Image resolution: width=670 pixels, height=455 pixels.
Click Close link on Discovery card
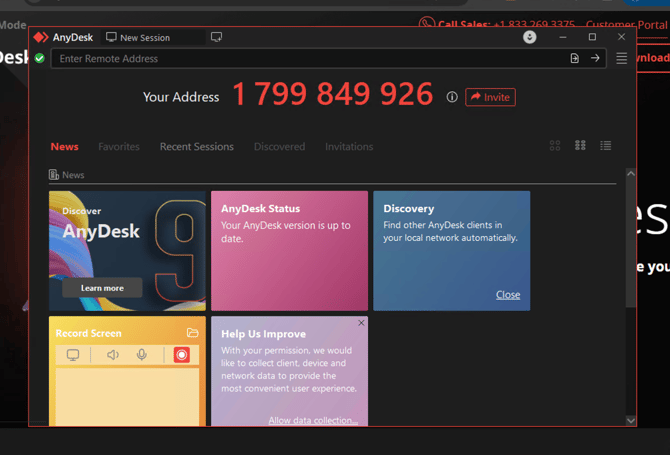(508, 295)
